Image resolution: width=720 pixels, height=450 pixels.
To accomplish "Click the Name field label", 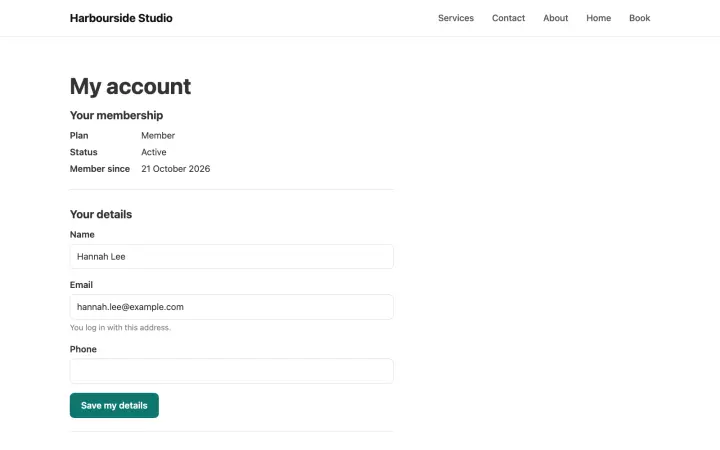I will [x=82, y=235].
